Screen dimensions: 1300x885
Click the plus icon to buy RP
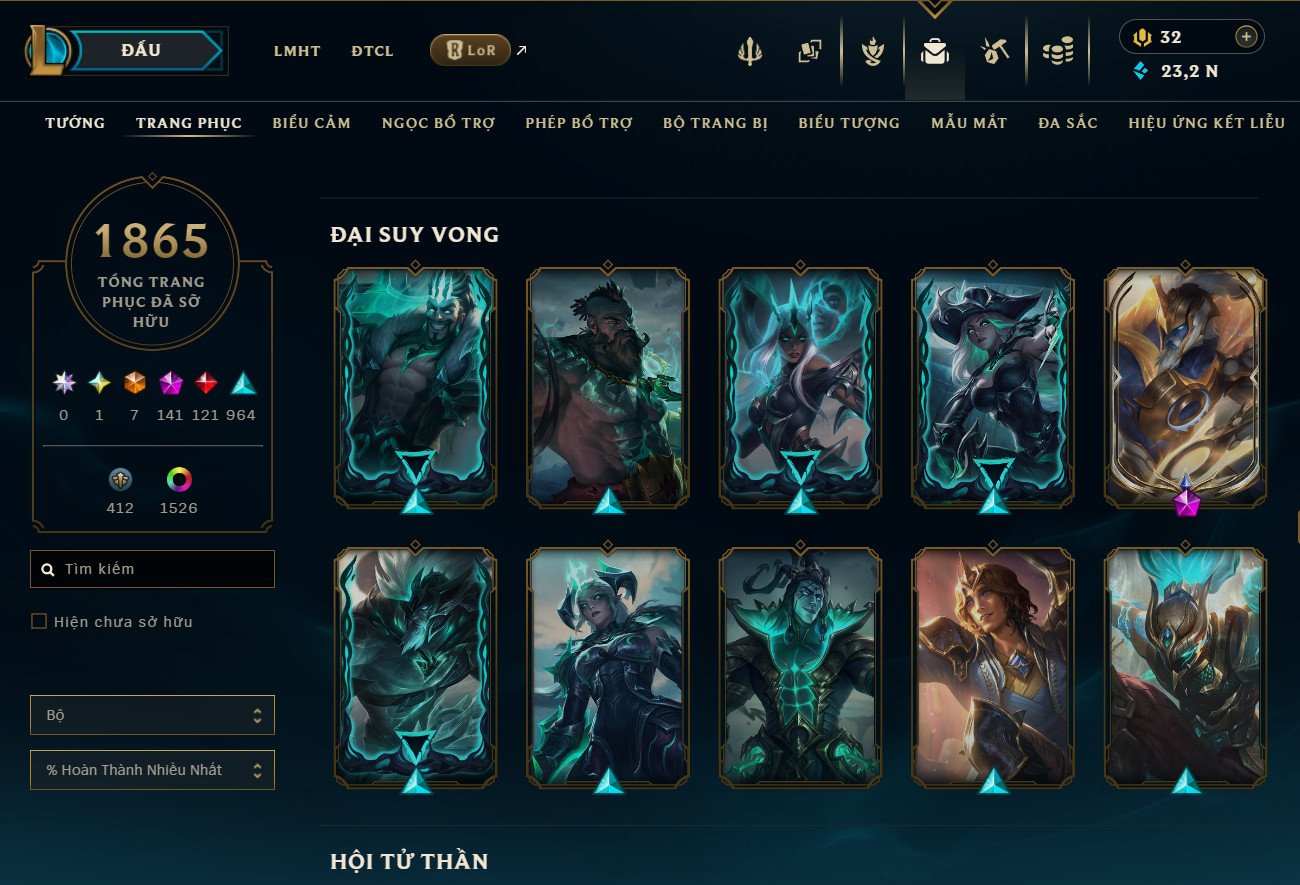pyautogui.click(x=1245, y=37)
